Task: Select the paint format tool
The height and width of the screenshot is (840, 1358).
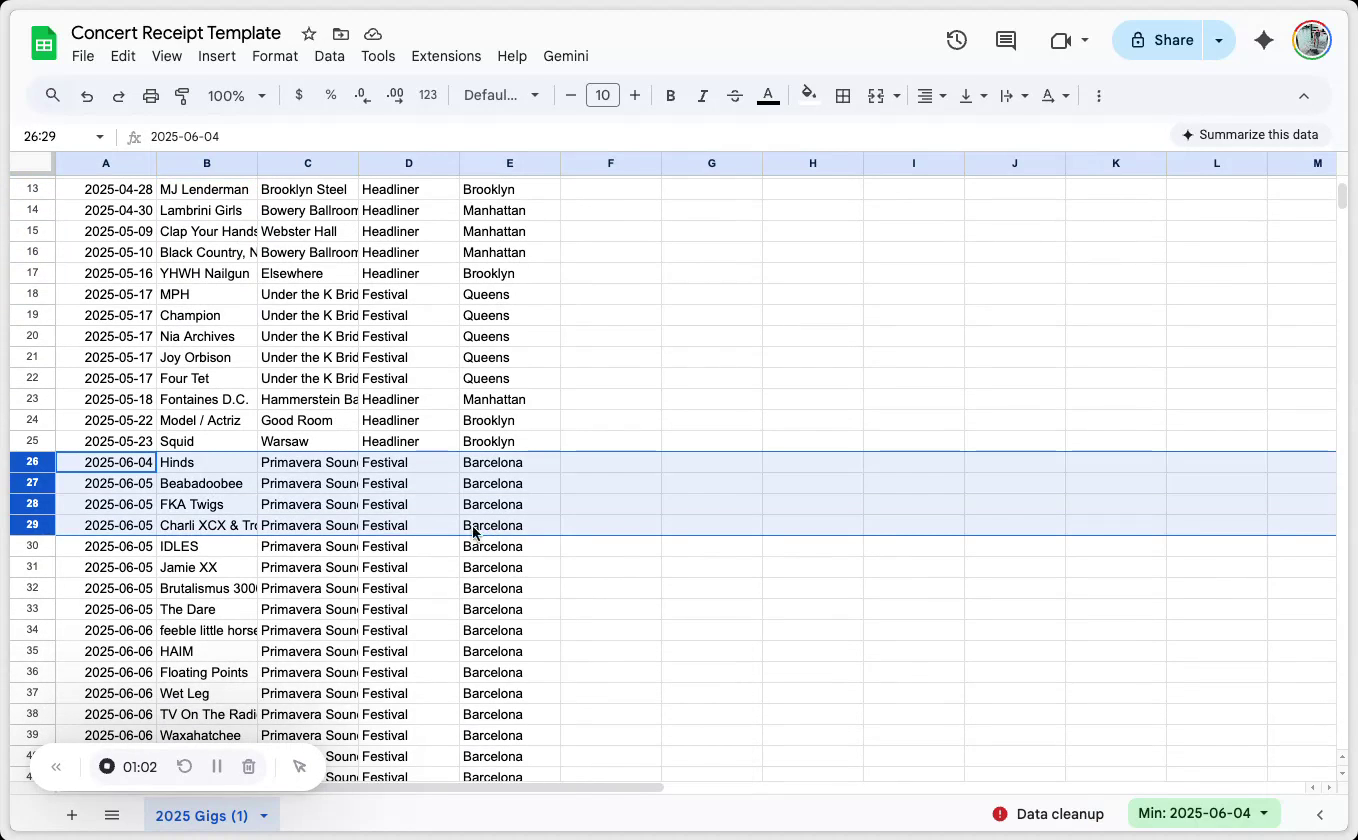Action: 182,96
